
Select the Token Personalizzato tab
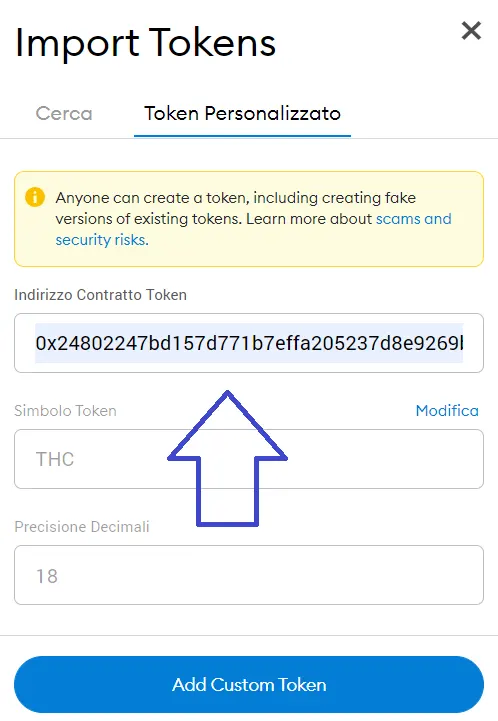[242, 114]
